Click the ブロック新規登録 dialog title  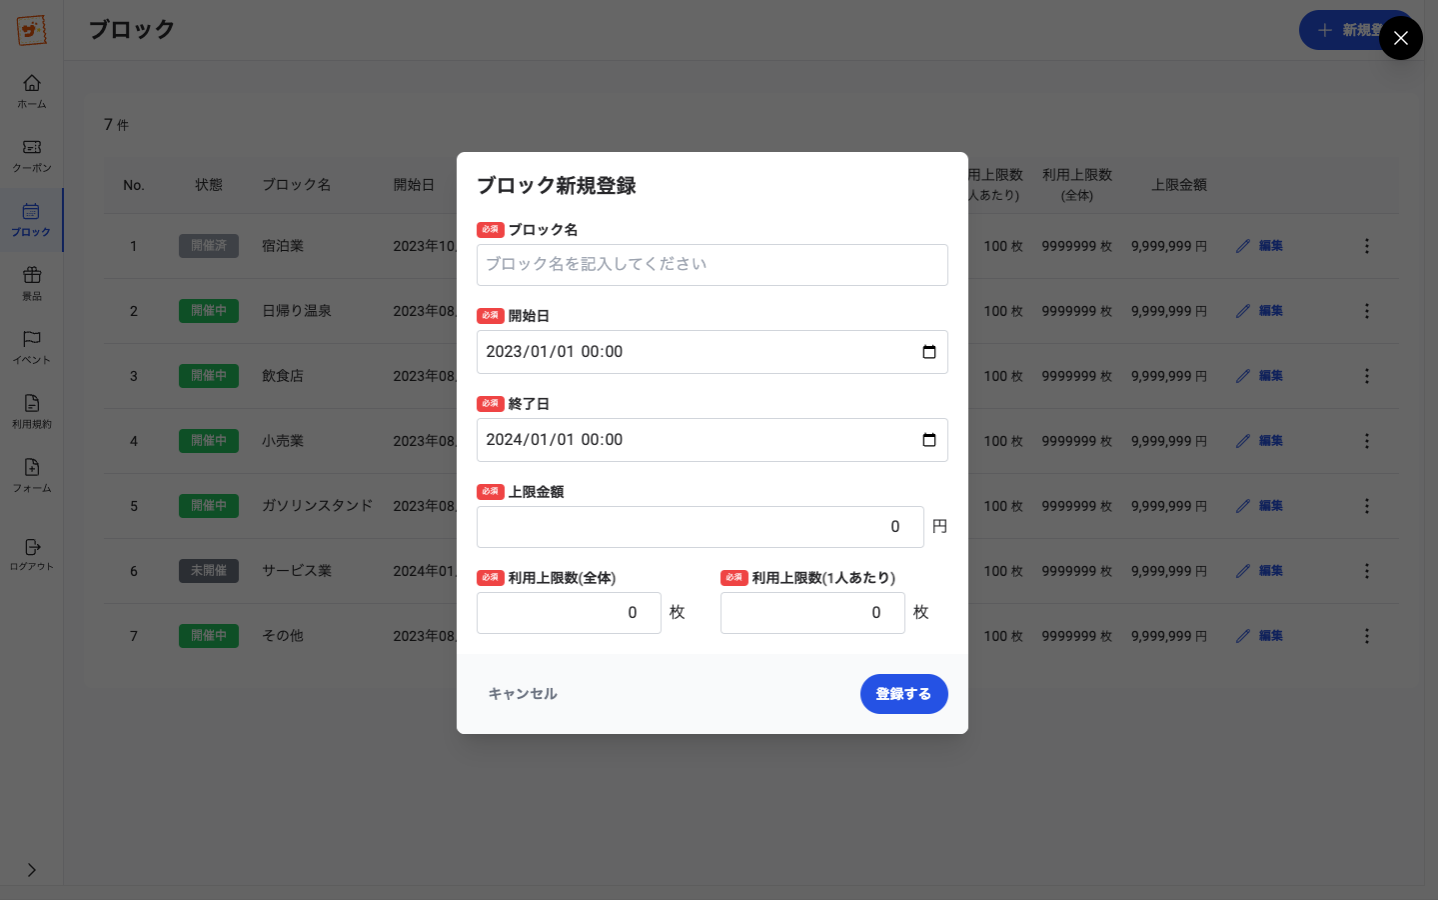(x=556, y=186)
